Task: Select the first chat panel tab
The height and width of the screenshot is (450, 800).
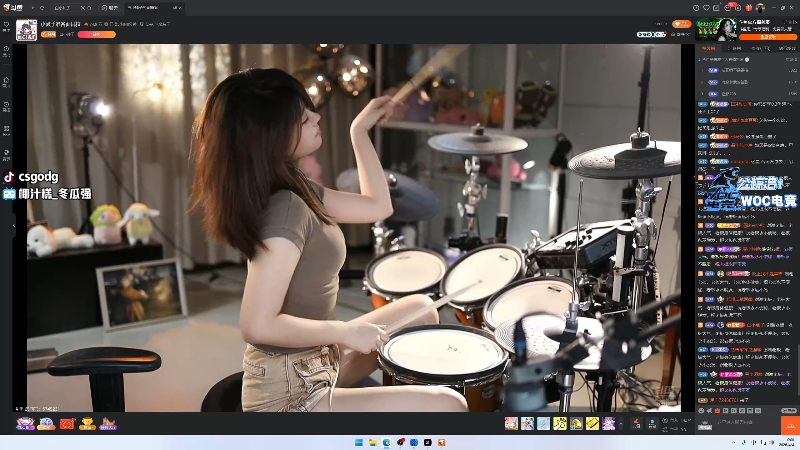Action: pyautogui.click(x=708, y=47)
